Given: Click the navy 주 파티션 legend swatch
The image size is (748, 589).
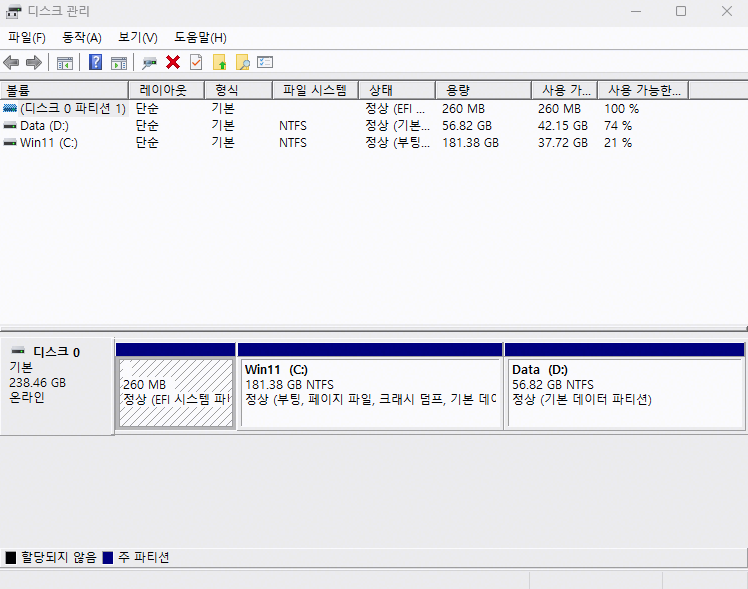Looking at the screenshot, I should 108,558.
